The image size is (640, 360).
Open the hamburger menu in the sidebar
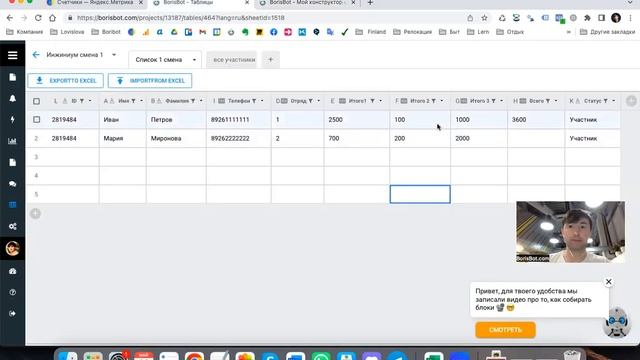tap(12, 55)
